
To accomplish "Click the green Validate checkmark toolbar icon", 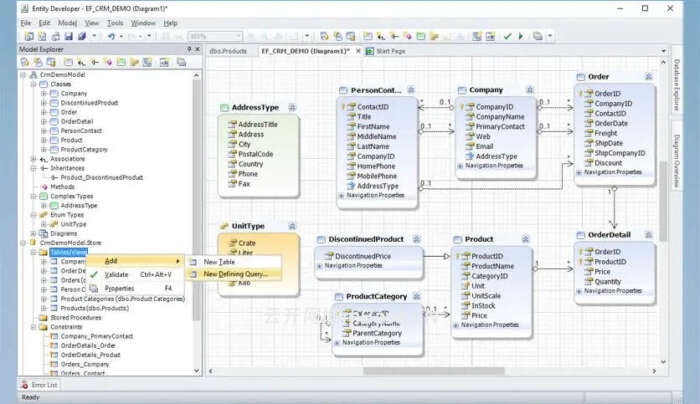I will click(507, 36).
